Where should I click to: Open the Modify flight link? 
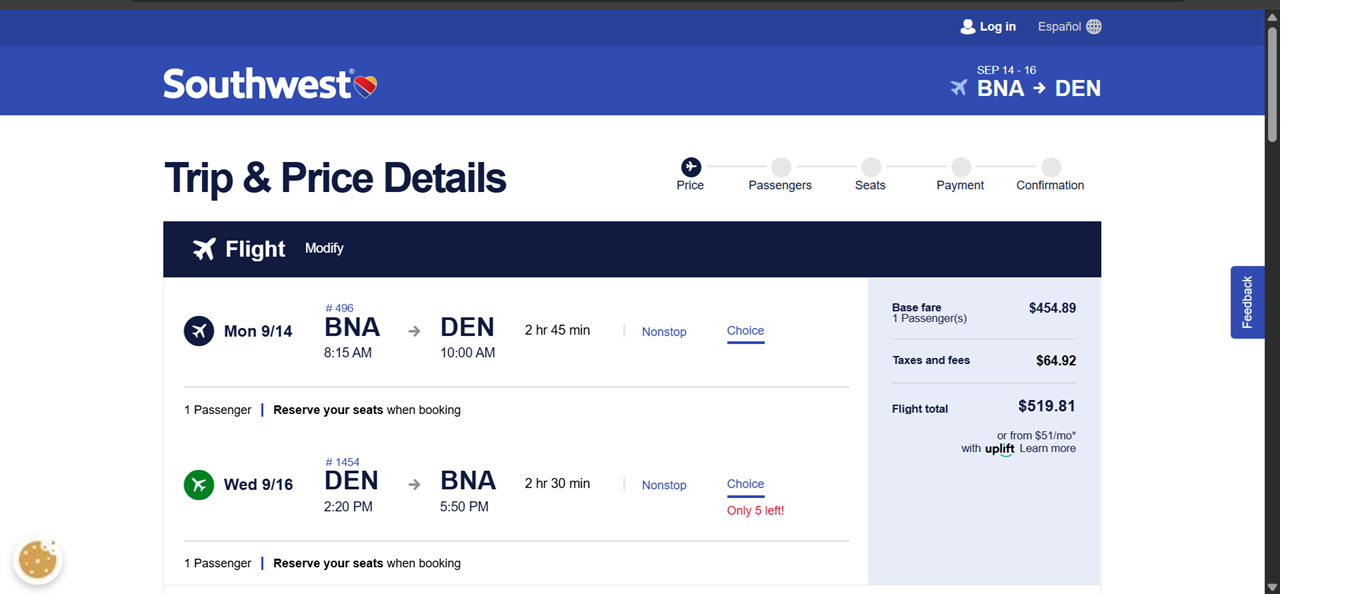coord(324,248)
